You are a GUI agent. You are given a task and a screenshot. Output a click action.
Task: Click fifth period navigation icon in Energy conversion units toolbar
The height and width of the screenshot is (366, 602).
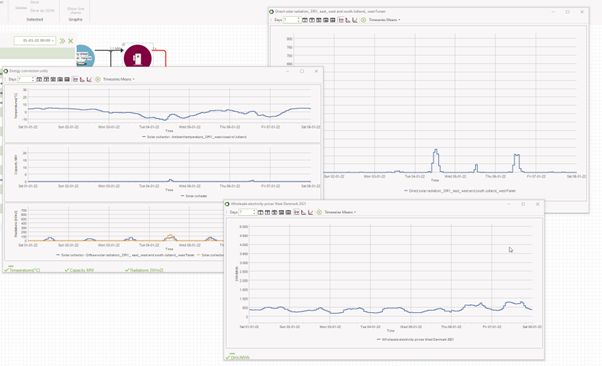[x=67, y=79]
